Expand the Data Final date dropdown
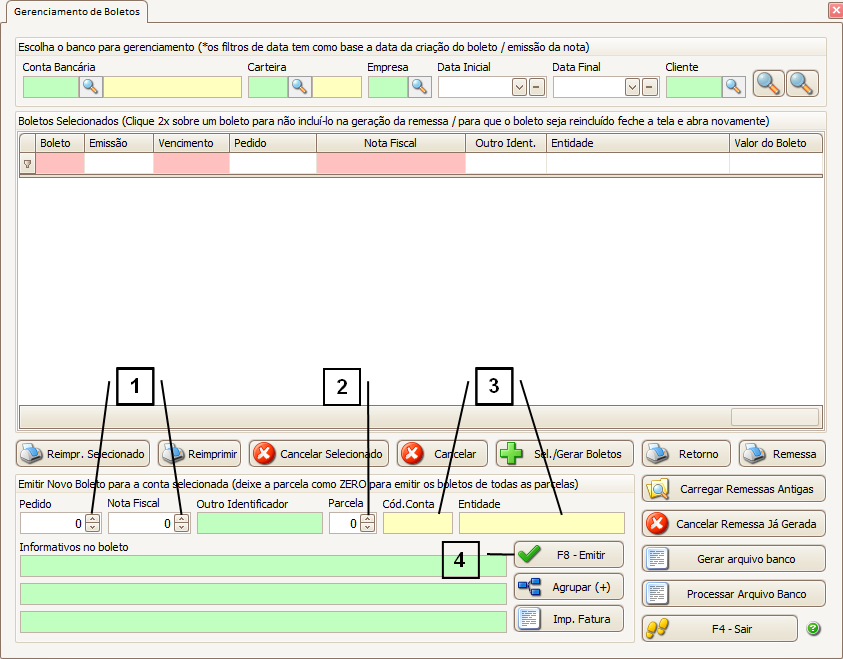 tap(632, 87)
